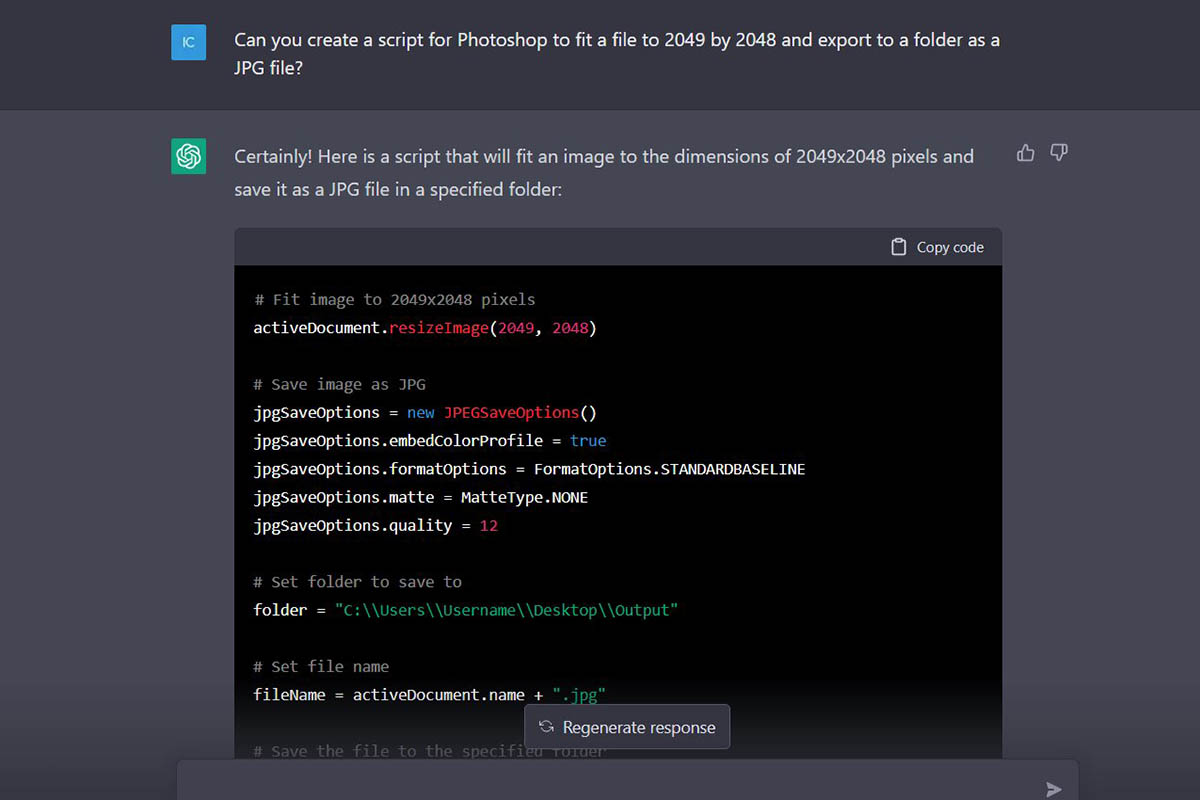The height and width of the screenshot is (800, 1200).
Task: Click the thumbs up feedback icon
Action: point(1025,153)
